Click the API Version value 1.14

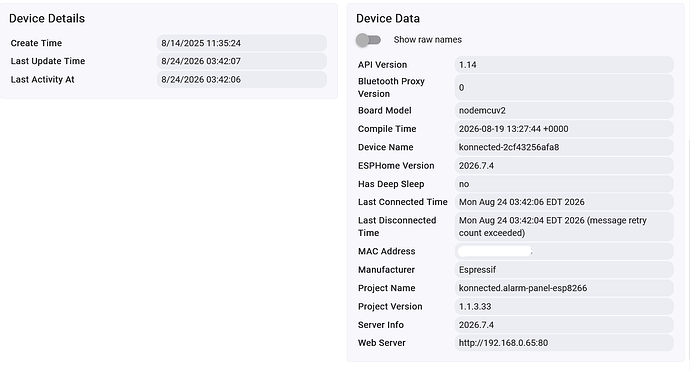[564, 65]
